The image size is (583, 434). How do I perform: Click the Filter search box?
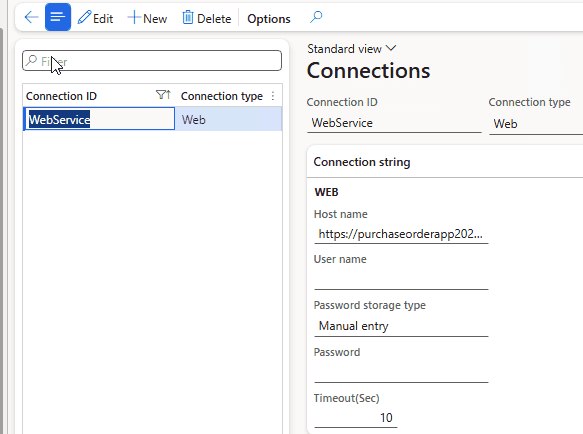click(152, 61)
